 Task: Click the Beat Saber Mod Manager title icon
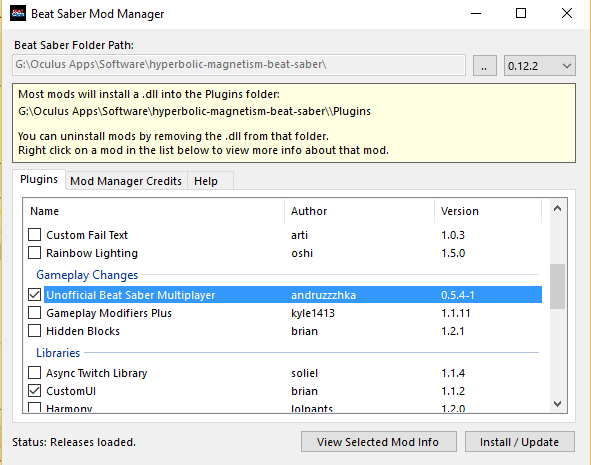pos(18,14)
